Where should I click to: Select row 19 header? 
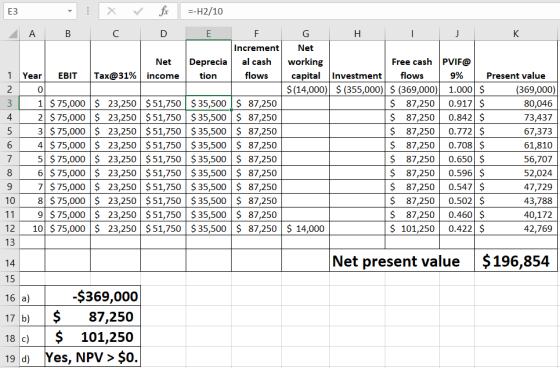coord(10,358)
